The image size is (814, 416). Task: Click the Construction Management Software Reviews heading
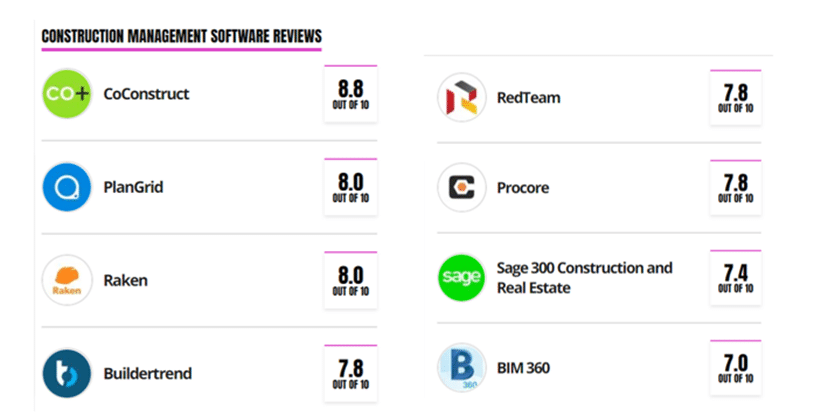[x=182, y=36]
